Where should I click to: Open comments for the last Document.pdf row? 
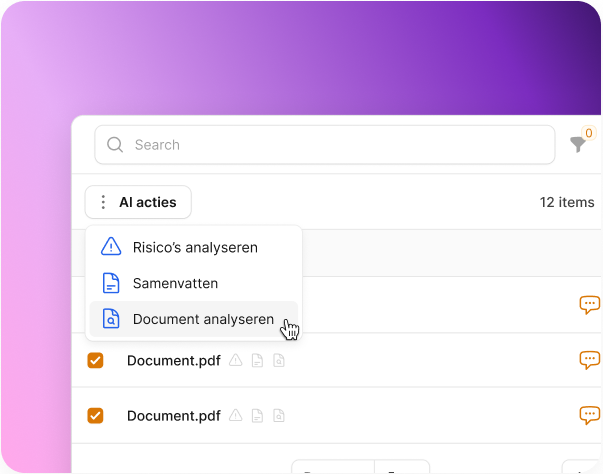pyautogui.click(x=589, y=415)
